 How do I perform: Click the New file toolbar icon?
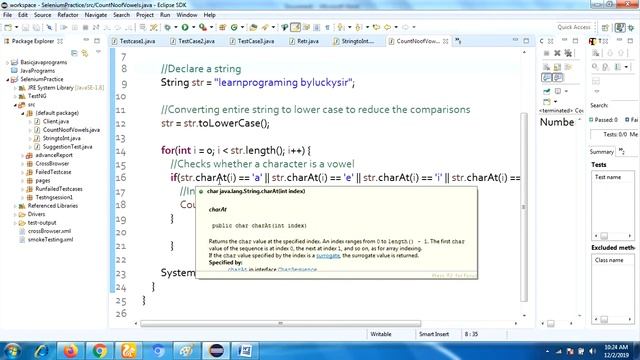pos(8,27)
